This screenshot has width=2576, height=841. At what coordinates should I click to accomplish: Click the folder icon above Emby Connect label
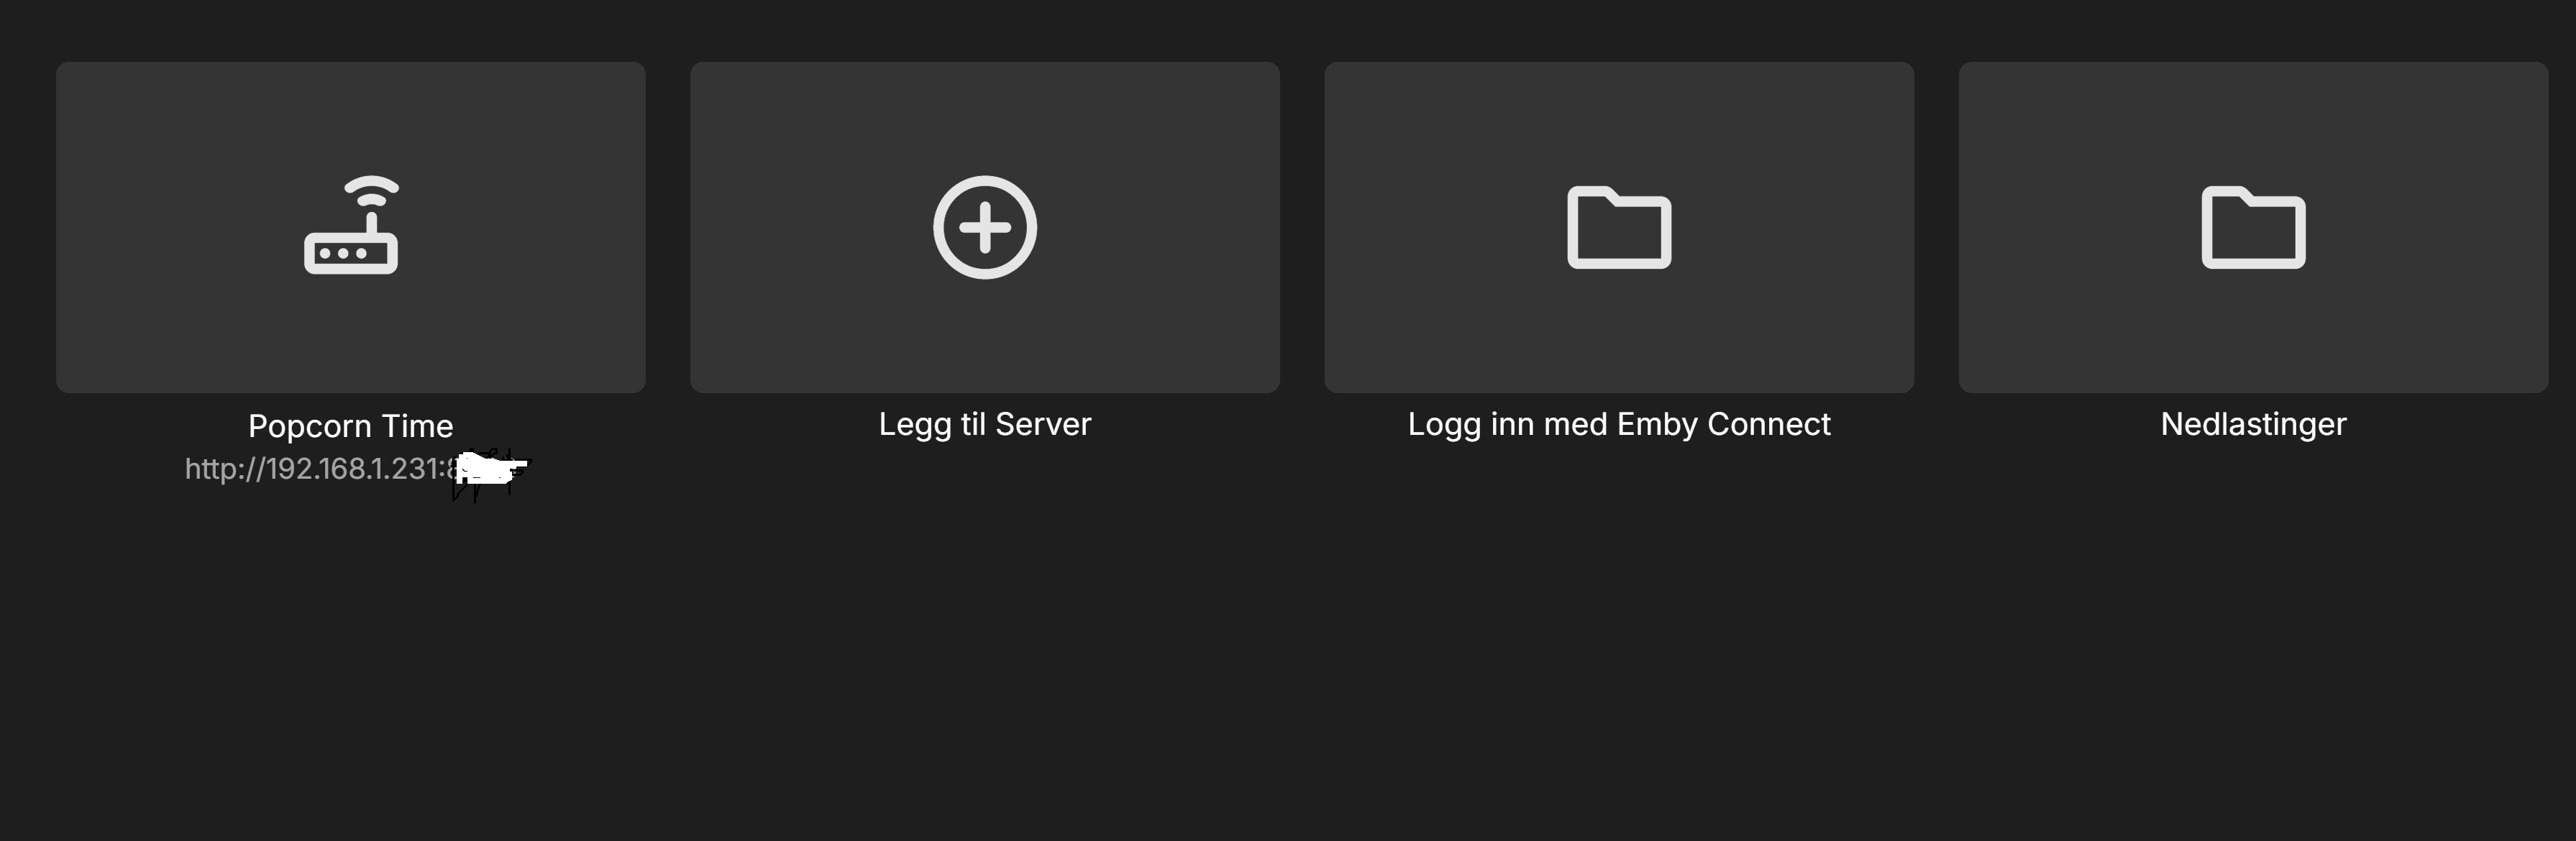[1619, 228]
